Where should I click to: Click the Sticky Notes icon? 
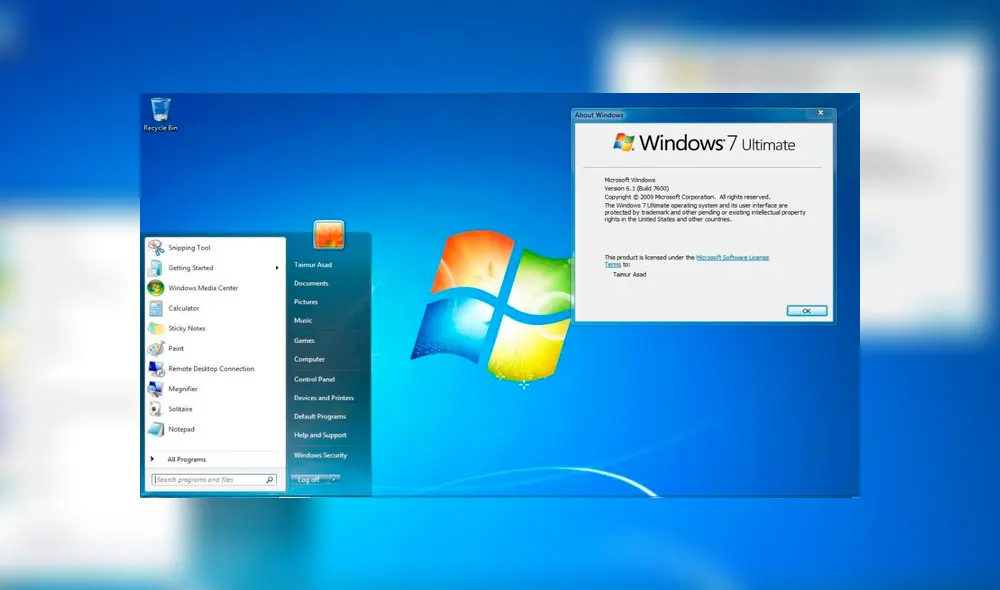(x=156, y=328)
